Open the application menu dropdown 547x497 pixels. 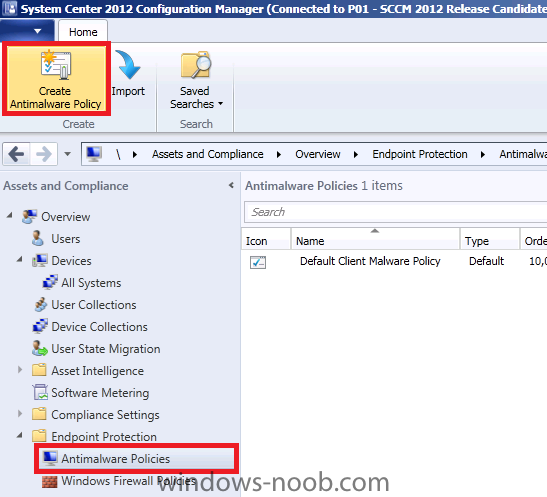tap(27, 31)
